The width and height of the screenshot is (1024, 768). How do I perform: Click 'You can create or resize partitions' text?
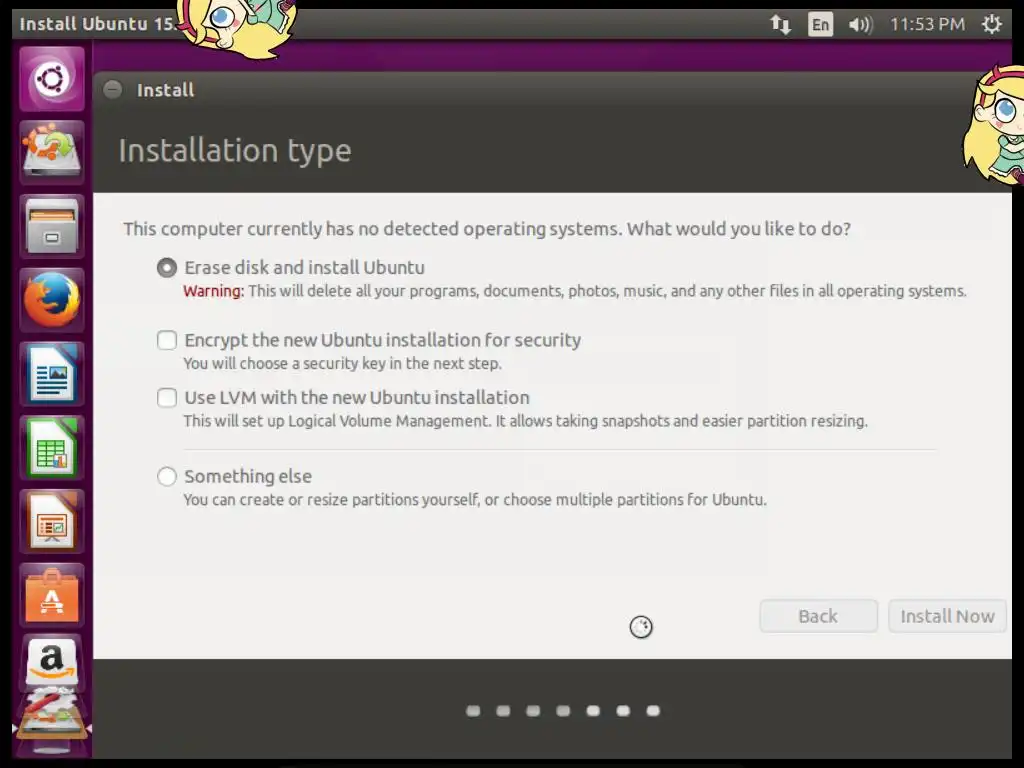[475, 500]
